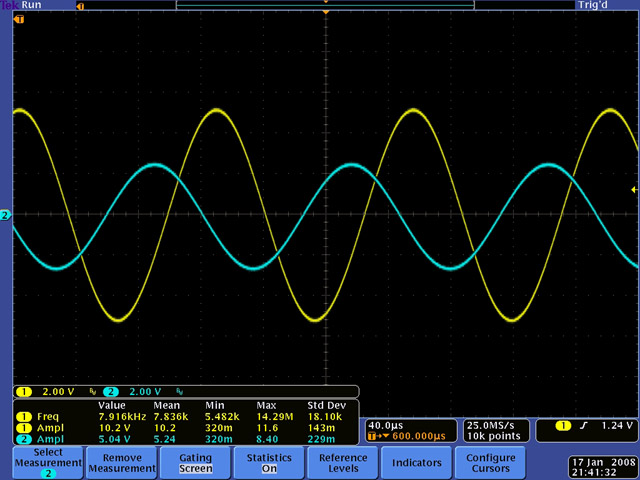Click the Tek Run acquisition status label
This screenshot has height=480, width=640.
click(x=20, y=5)
